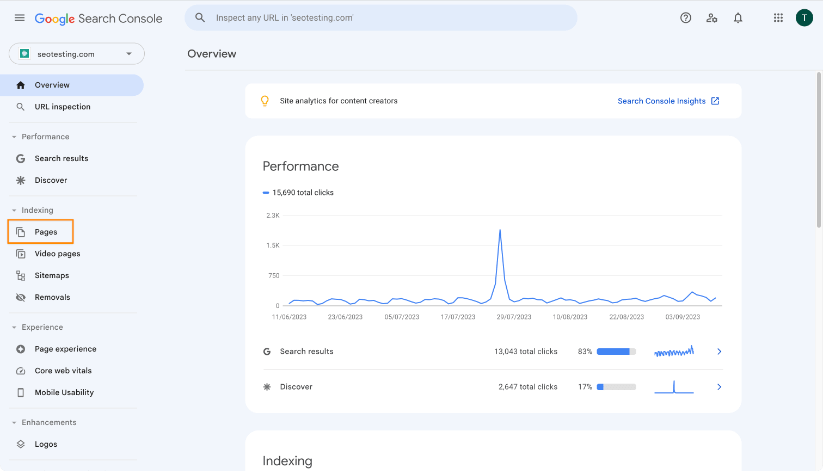
Task: Collapse the Indexing sidebar section
Action: (14, 210)
